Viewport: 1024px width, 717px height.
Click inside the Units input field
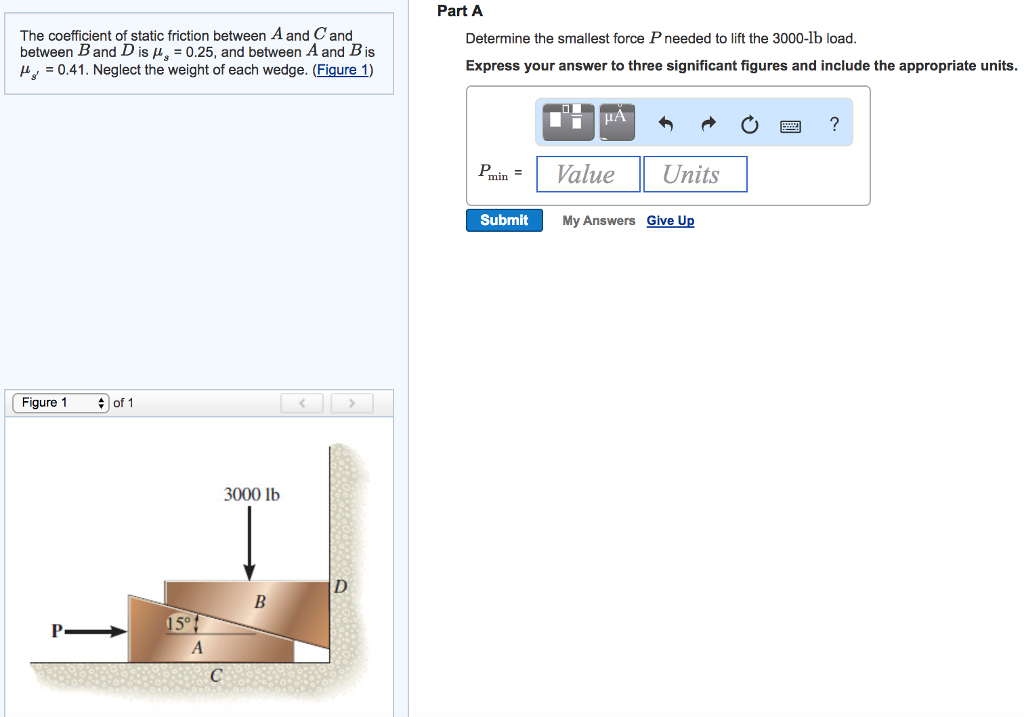pyautogui.click(x=695, y=174)
